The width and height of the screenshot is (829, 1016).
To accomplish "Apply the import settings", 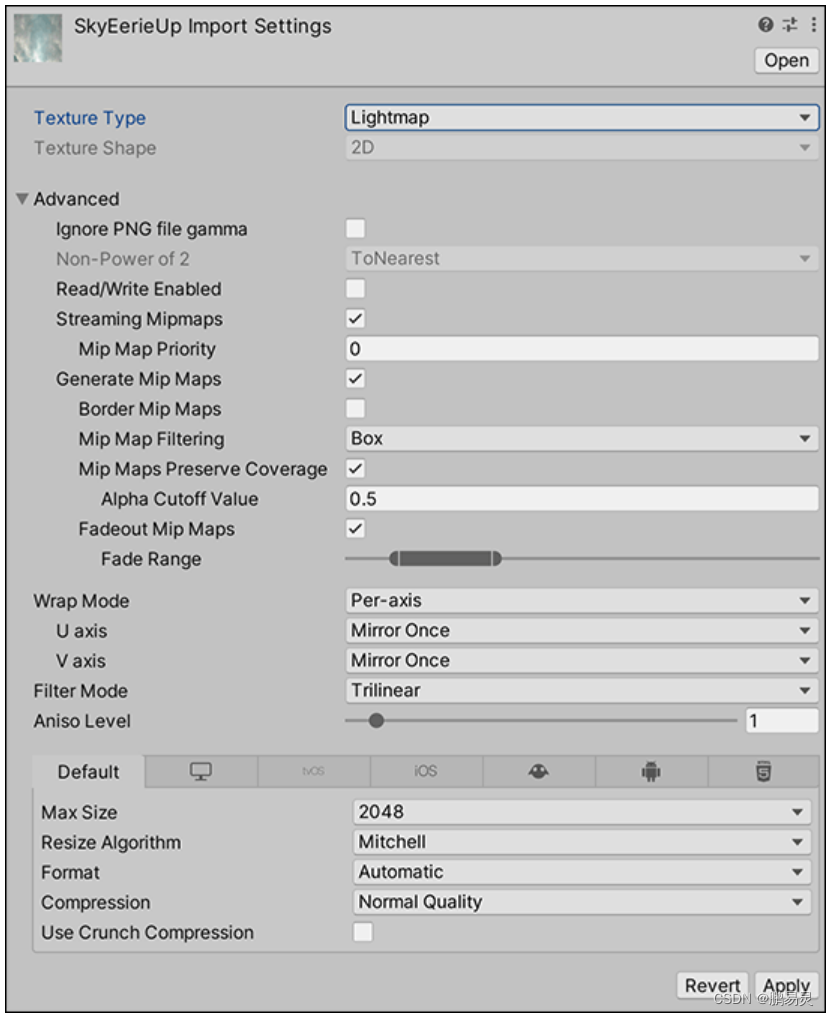I will click(788, 985).
